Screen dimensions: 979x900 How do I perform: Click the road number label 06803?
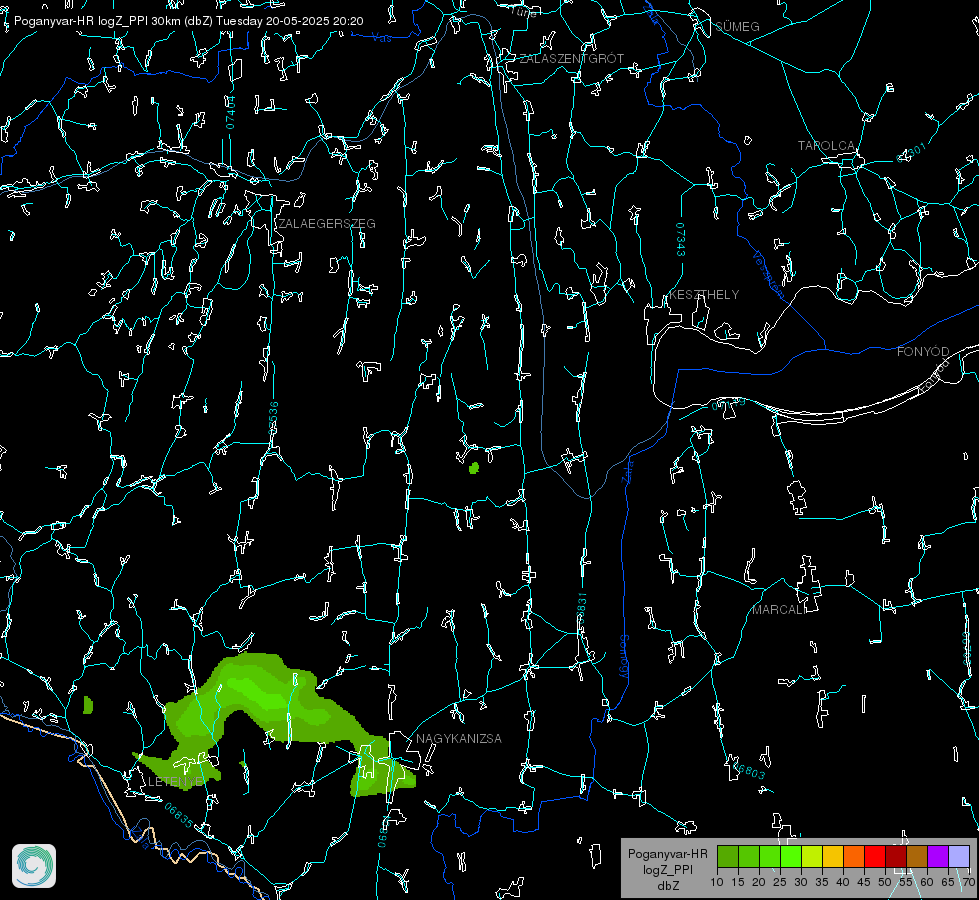pyautogui.click(x=749, y=770)
